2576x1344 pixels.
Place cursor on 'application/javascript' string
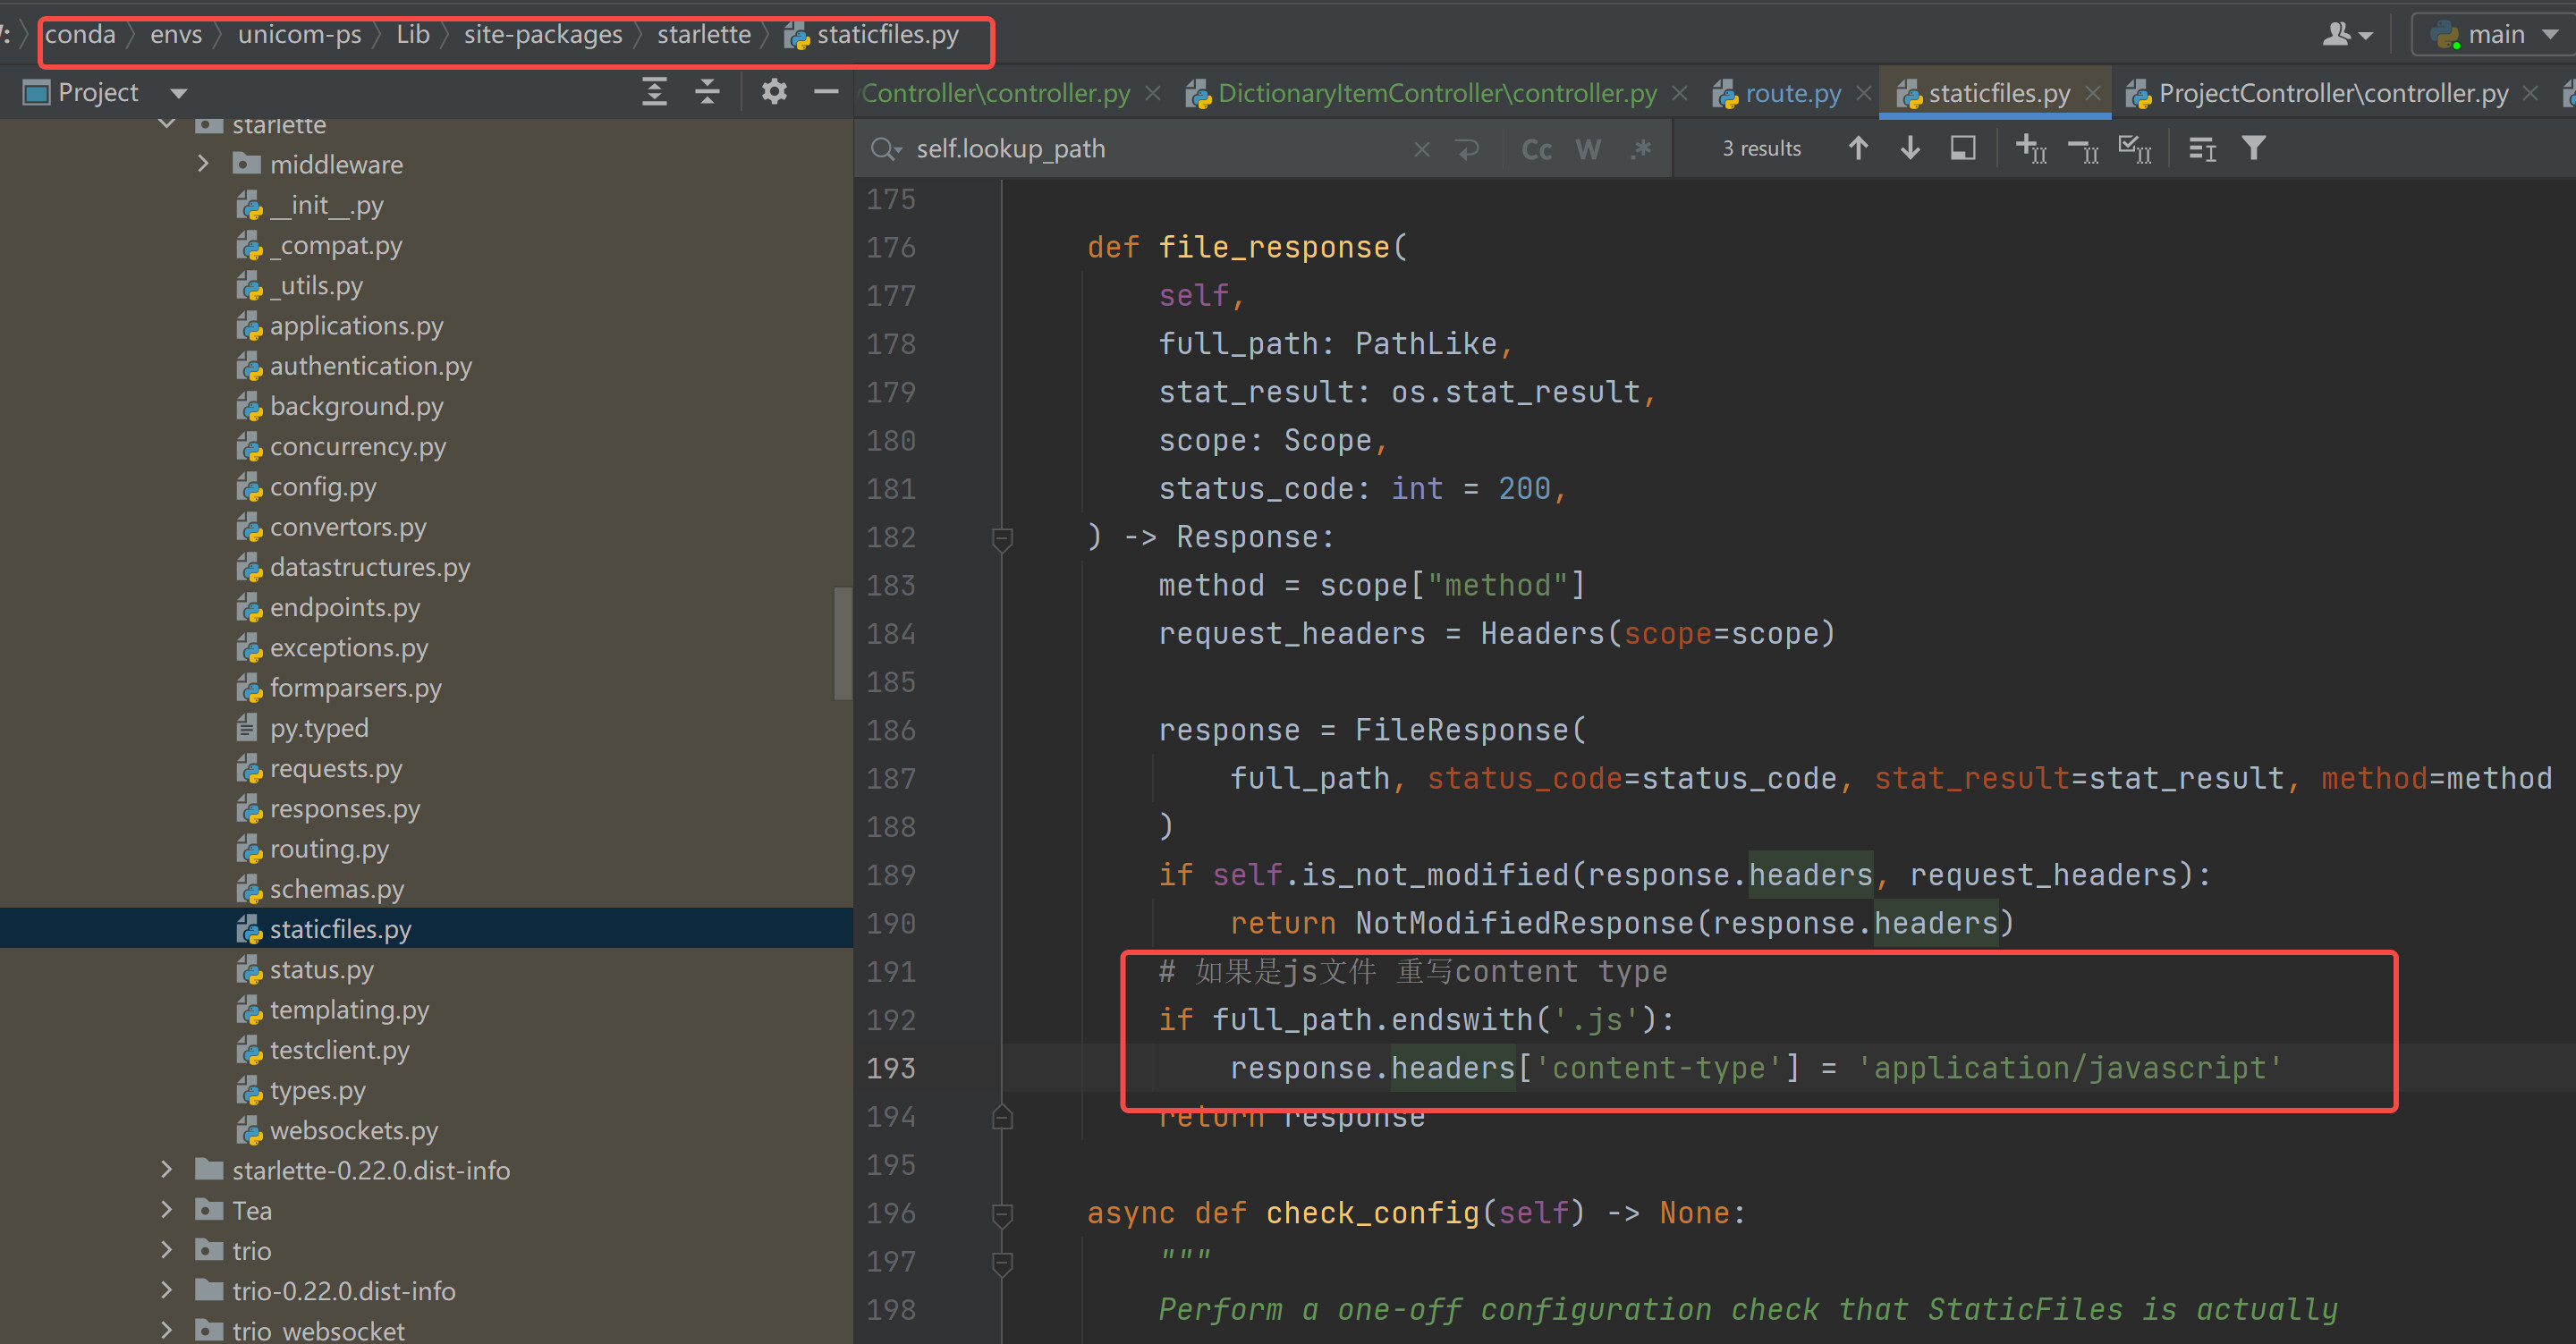coord(2069,1068)
